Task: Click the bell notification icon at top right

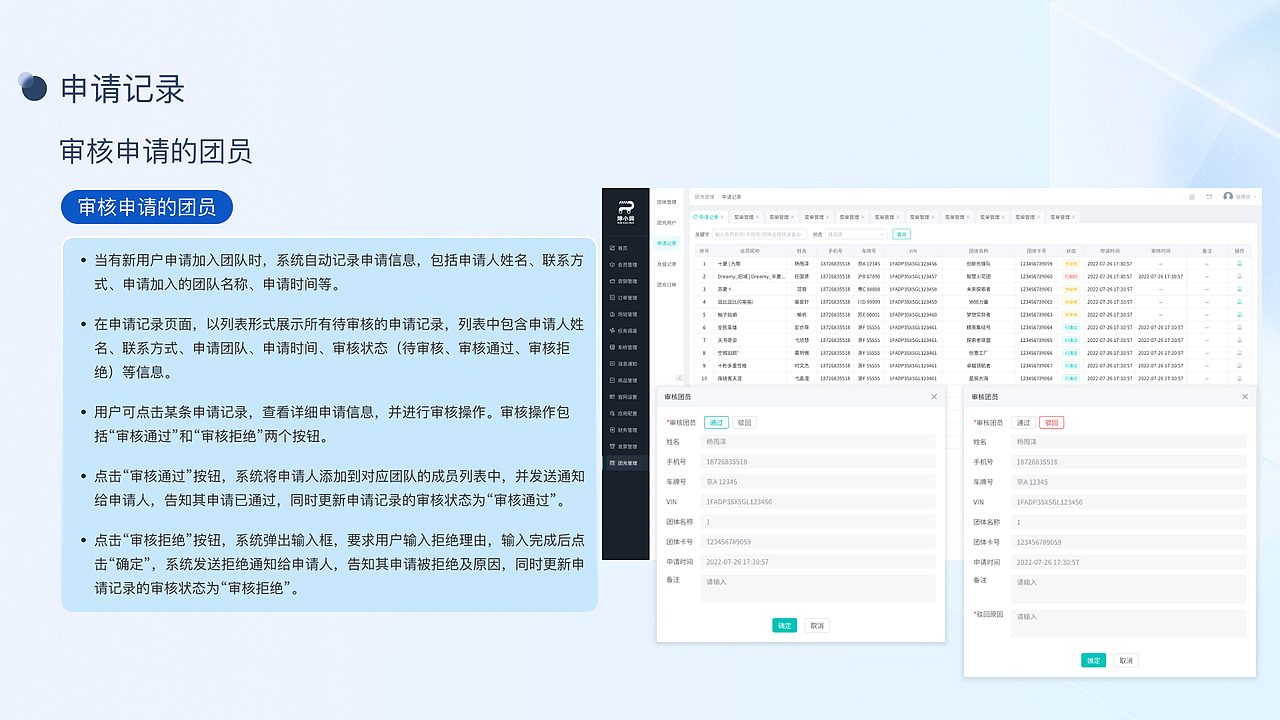Action: coord(1192,197)
